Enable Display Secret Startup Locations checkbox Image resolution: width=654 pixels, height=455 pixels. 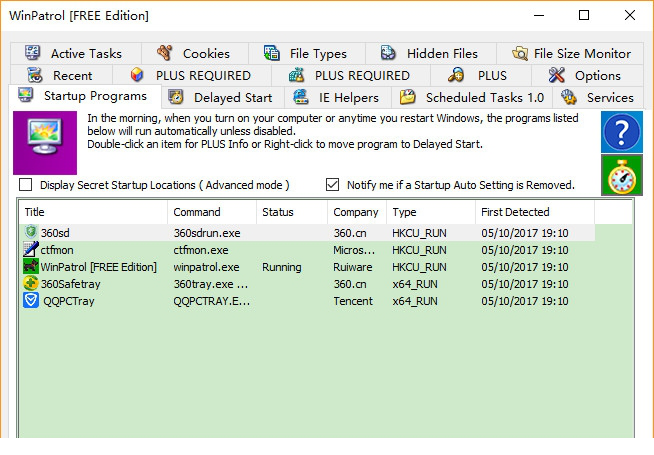(25, 184)
